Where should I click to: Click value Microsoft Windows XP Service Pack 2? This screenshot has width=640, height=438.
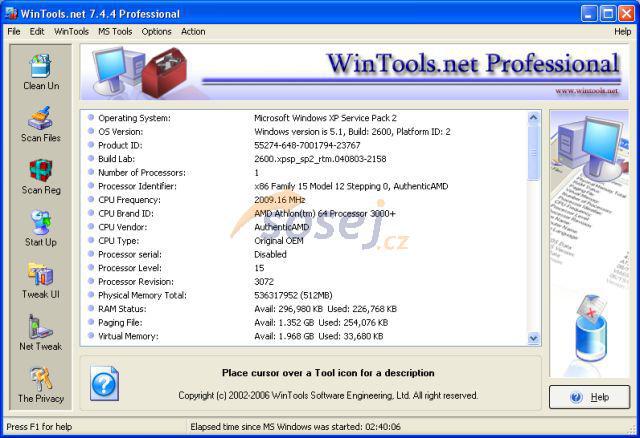pos(325,118)
